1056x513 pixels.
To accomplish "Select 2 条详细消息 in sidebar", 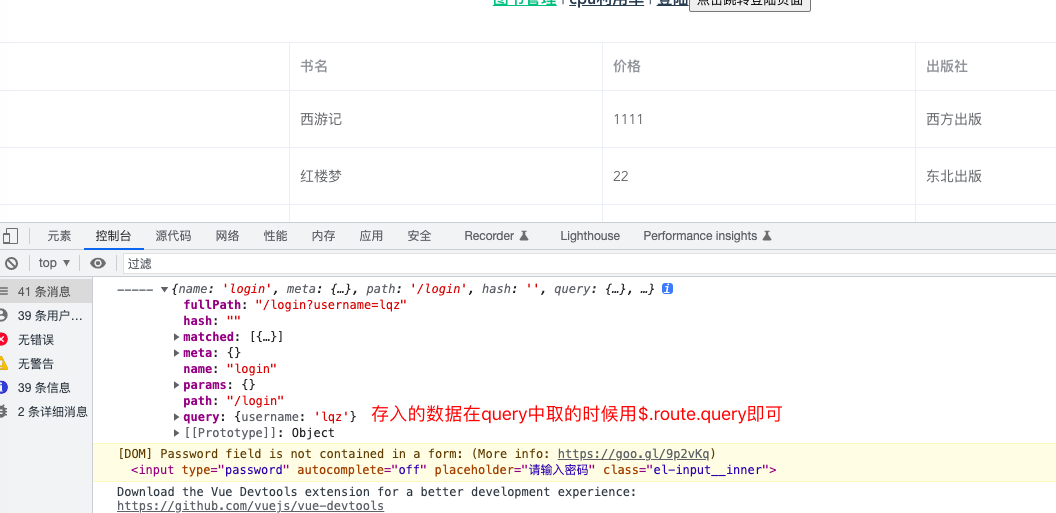I will tap(44, 412).
